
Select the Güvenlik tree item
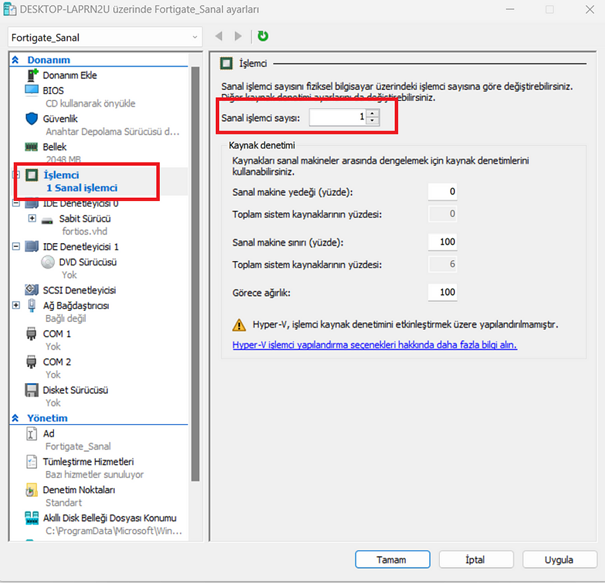tap(60, 118)
